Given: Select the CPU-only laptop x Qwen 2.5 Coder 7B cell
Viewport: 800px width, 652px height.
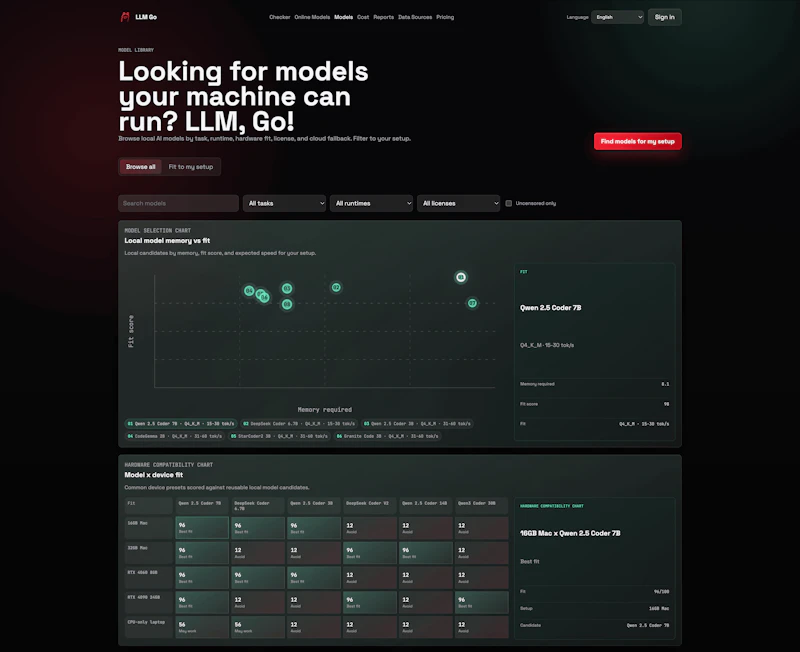Looking at the screenshot, I should (202, 626).
